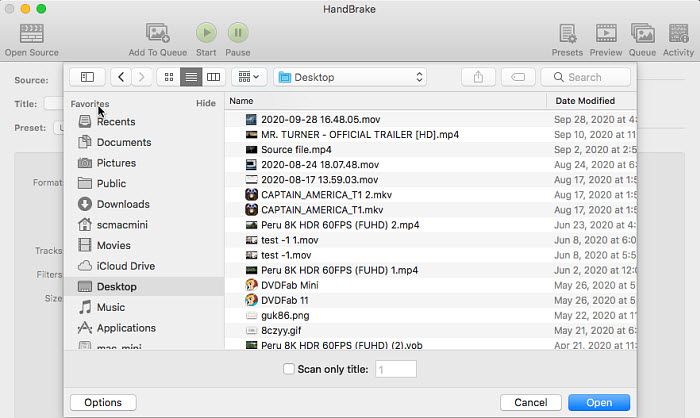The image size is (700, 418).
Task: Select Documents in the sidebar
Action: point(124,142)
